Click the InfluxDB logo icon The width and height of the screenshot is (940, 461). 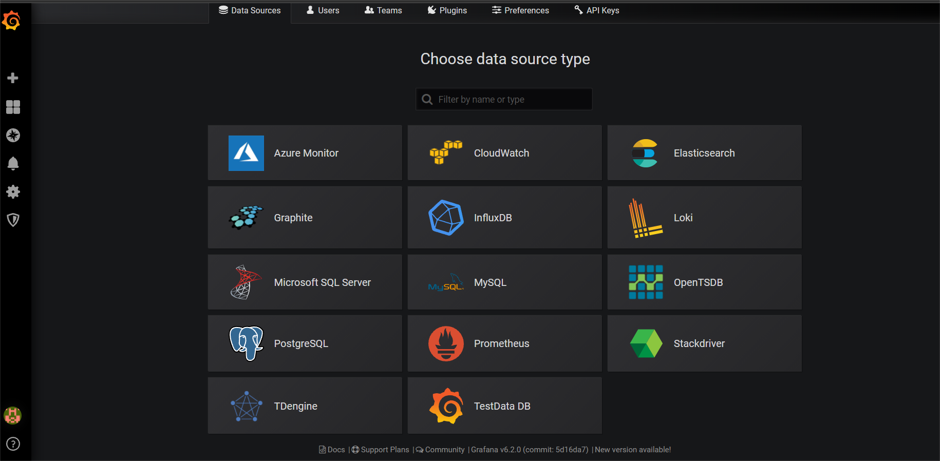pyautogui.click(x=446, y=217)
